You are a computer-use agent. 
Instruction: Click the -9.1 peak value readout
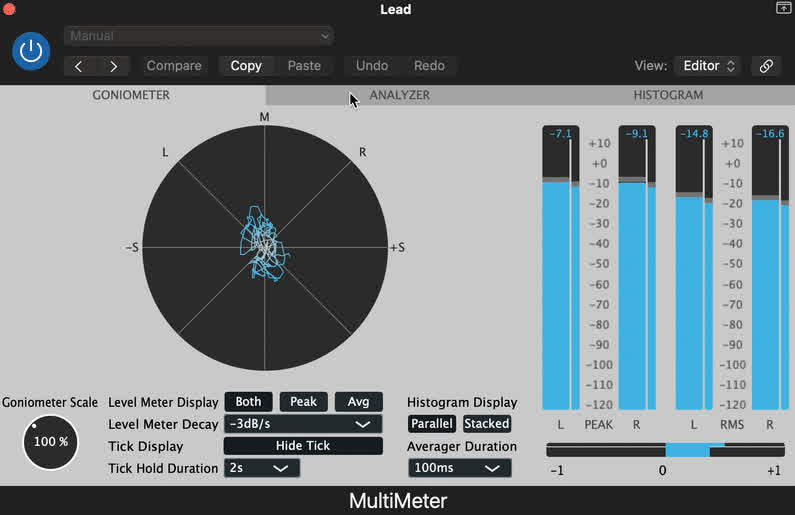pos(636,134)
